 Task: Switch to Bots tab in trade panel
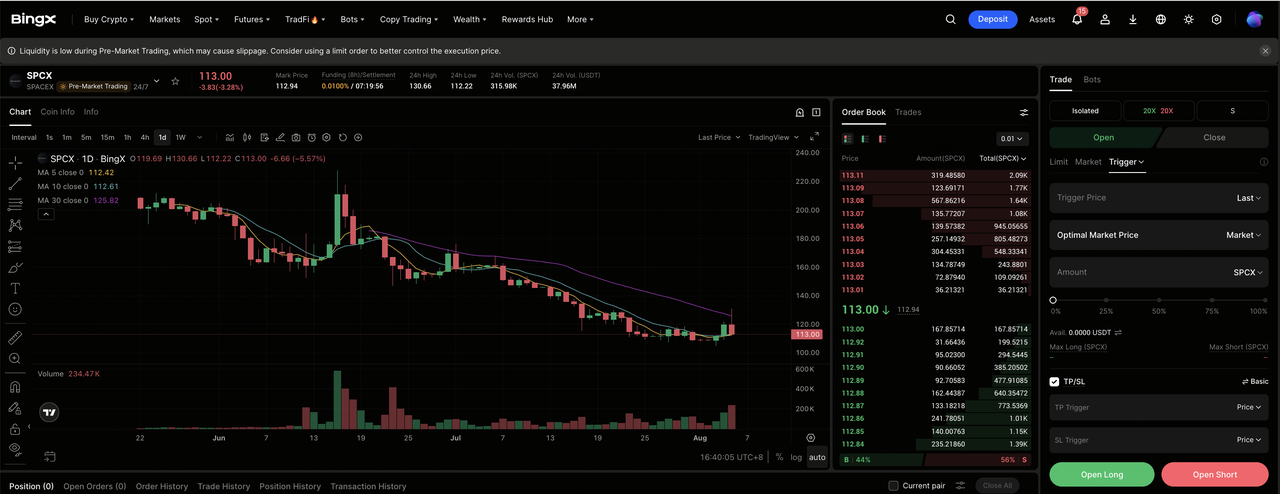pos(1092,79)
